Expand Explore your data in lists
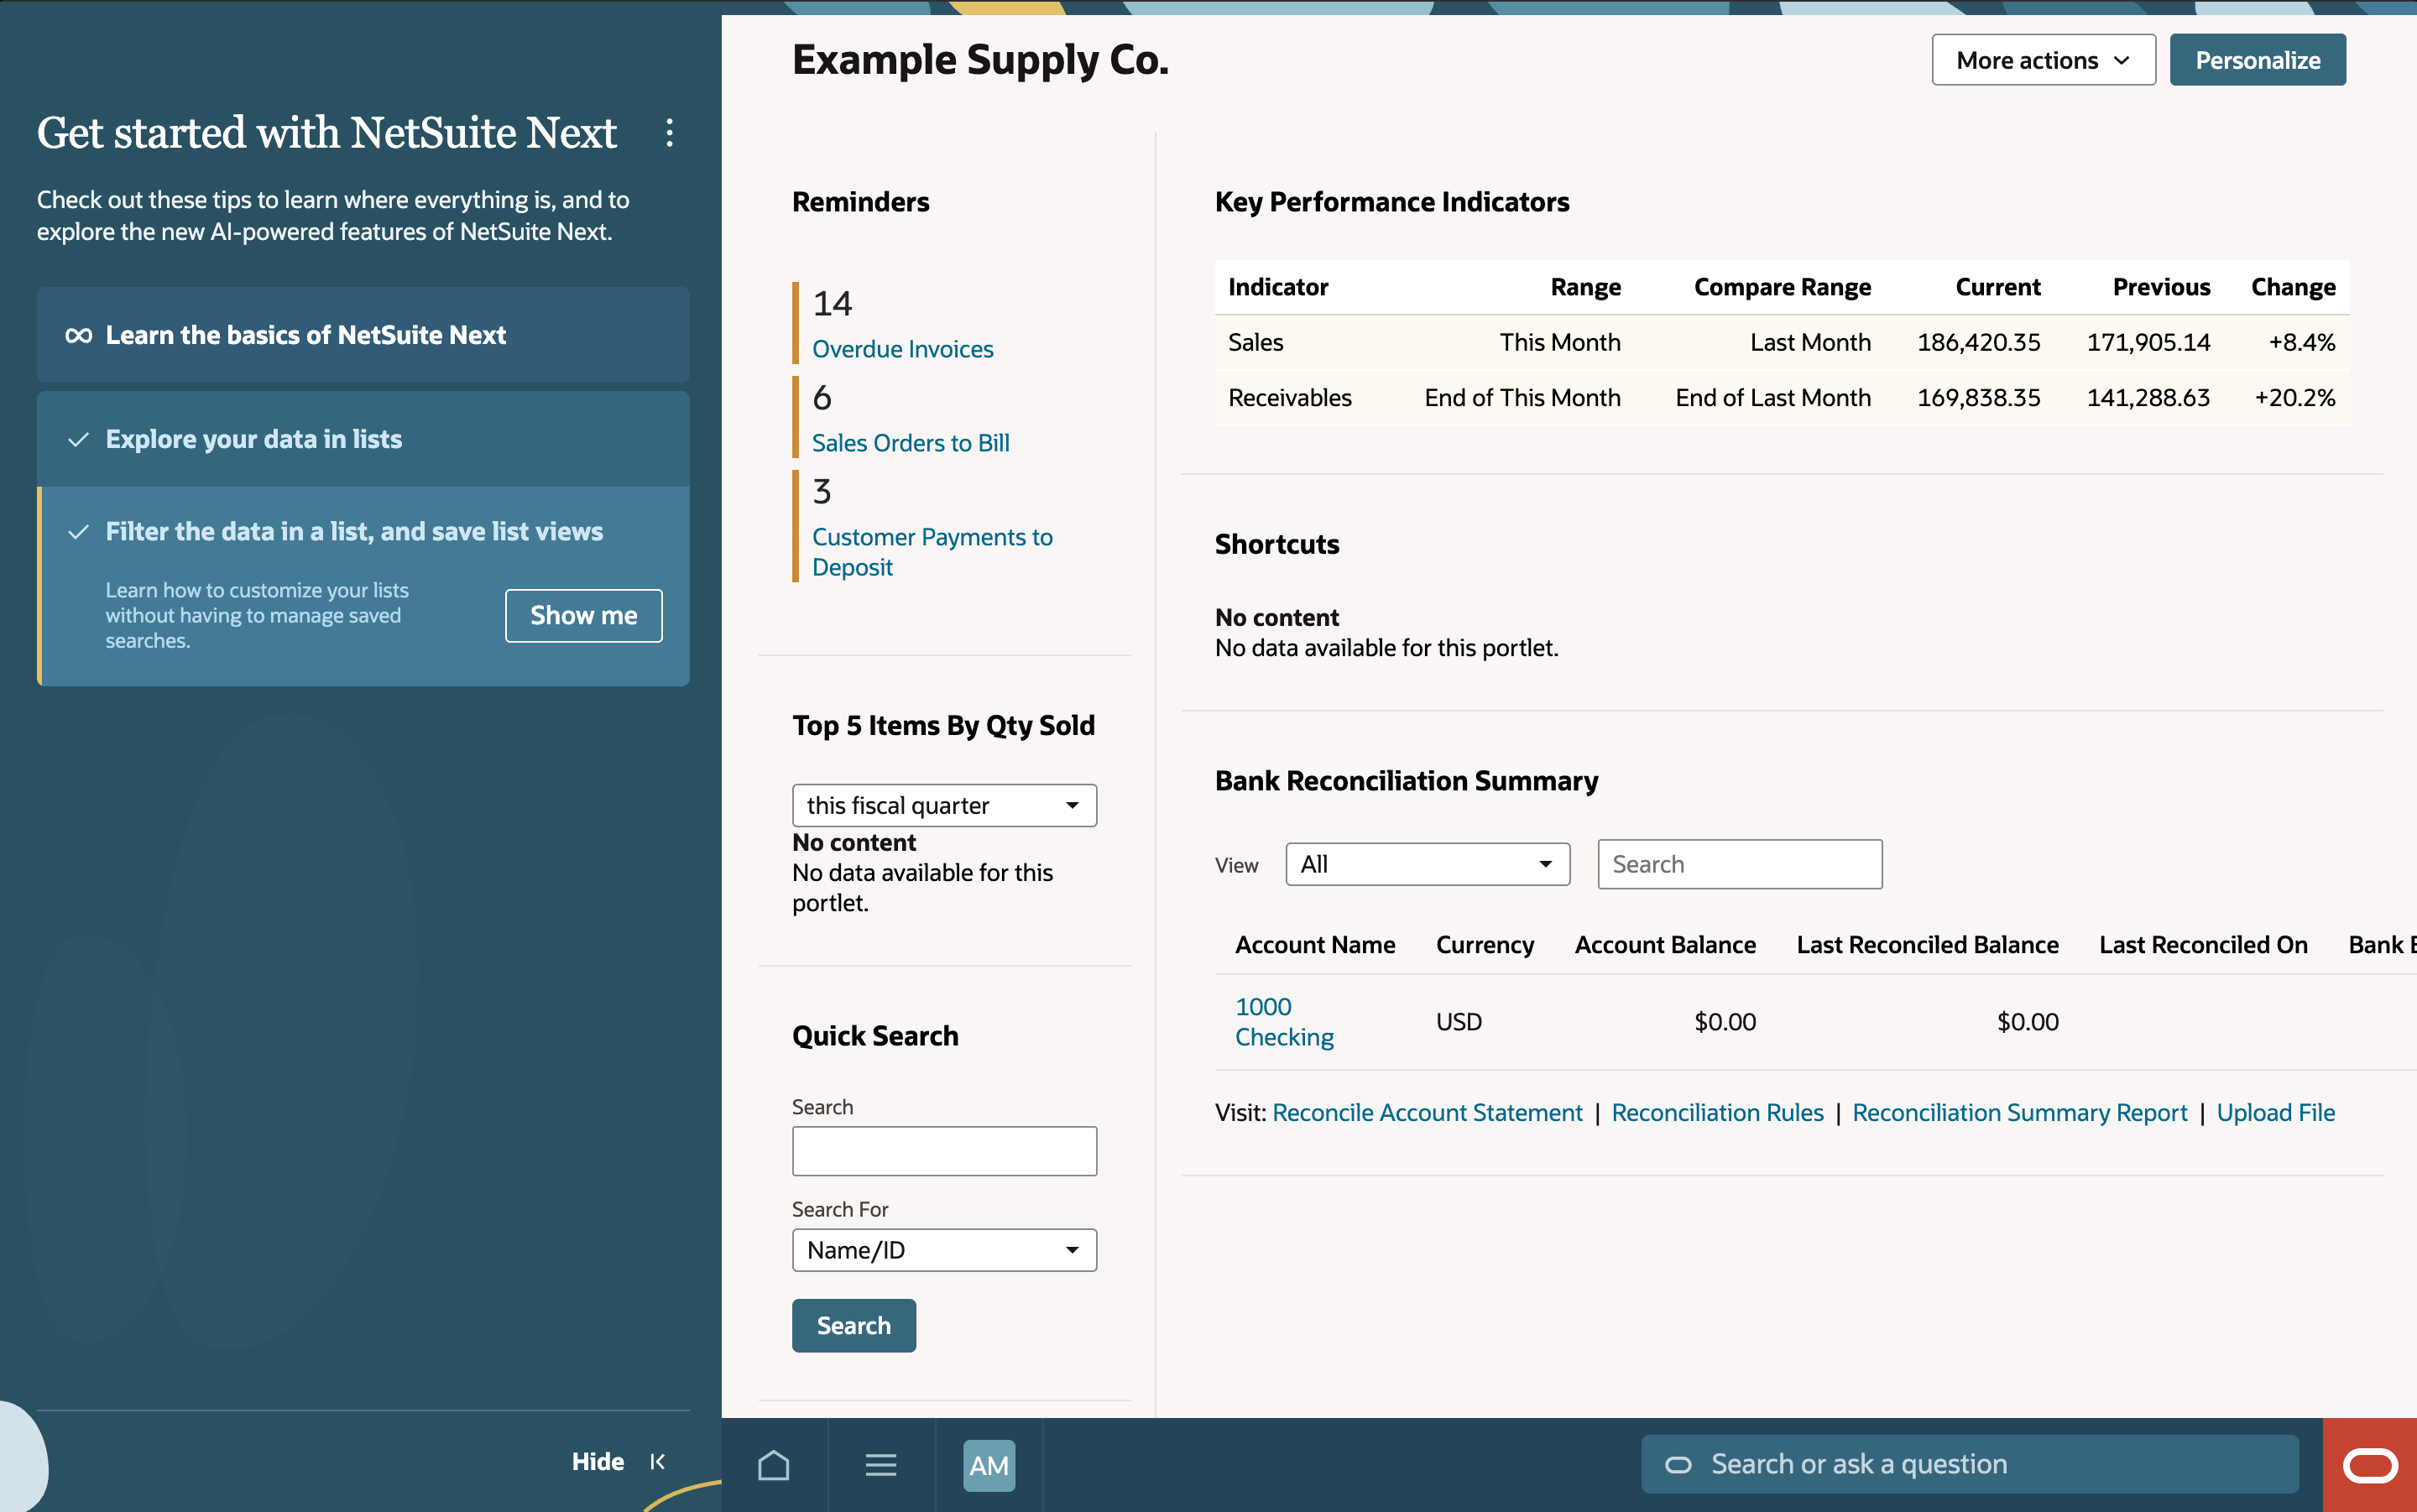Screen dimensions: 2417x1512 point(363,439)
